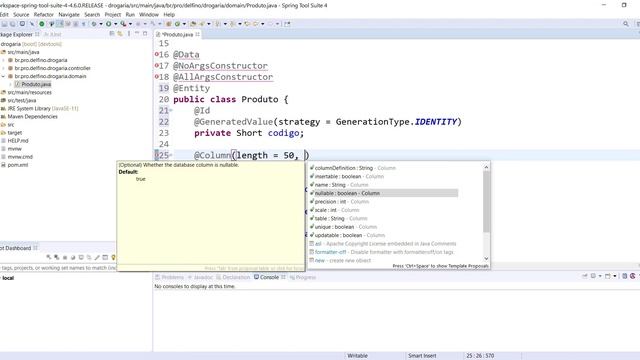Click the pencil icon in Boot Dashboard toolbar
Image resolution: width=640 pixels, height=360 pixels.
[x=97, y=257]
